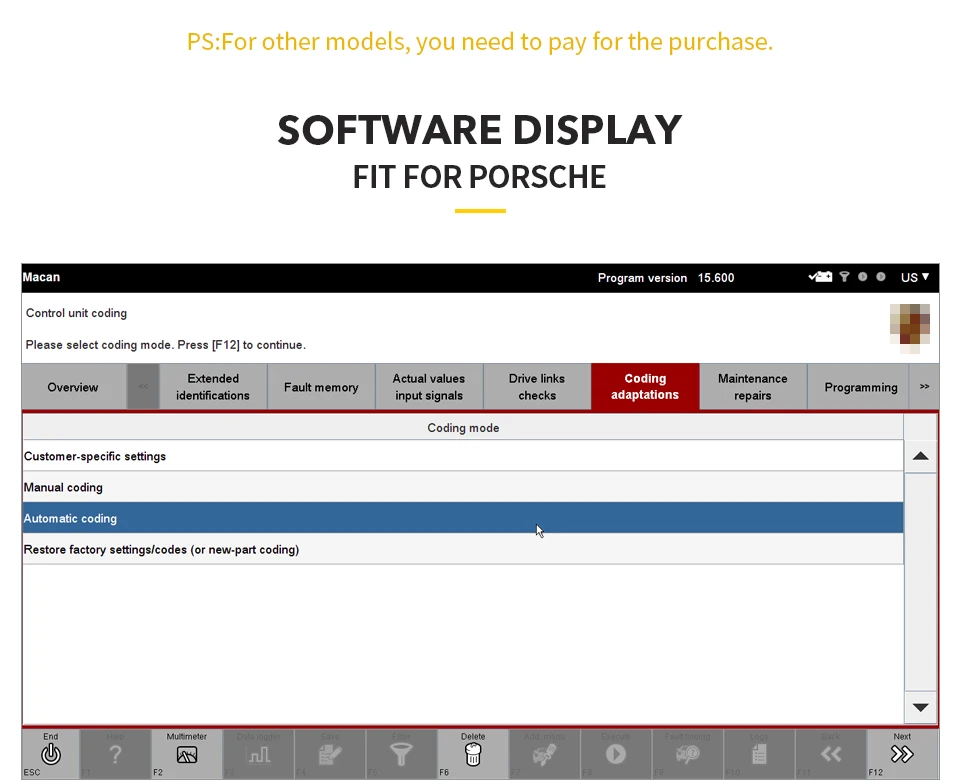Screen dimensions: 960x784
Task: Switch to the Overview tab
Action: click(x=73, y=387)
